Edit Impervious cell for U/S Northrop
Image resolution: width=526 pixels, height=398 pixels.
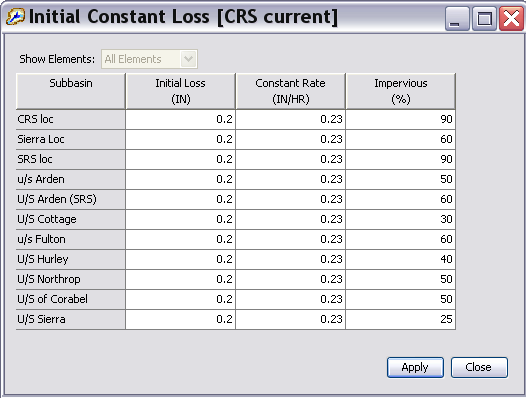coord(401,279)
